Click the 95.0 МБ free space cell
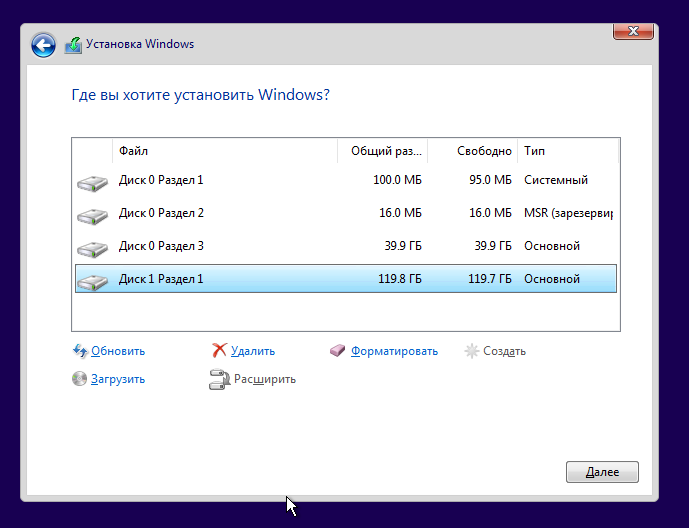Screen dimensions: 689x528 point(490,180)
